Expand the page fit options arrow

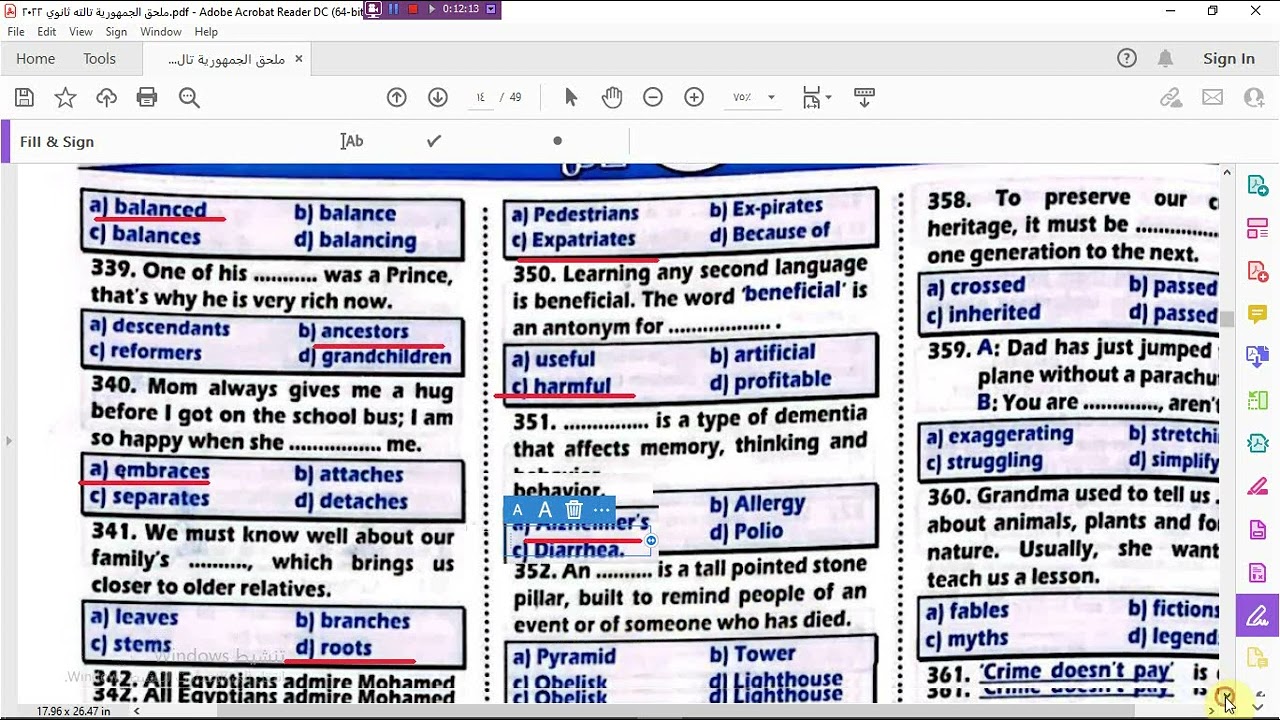(x=828, y=97)
